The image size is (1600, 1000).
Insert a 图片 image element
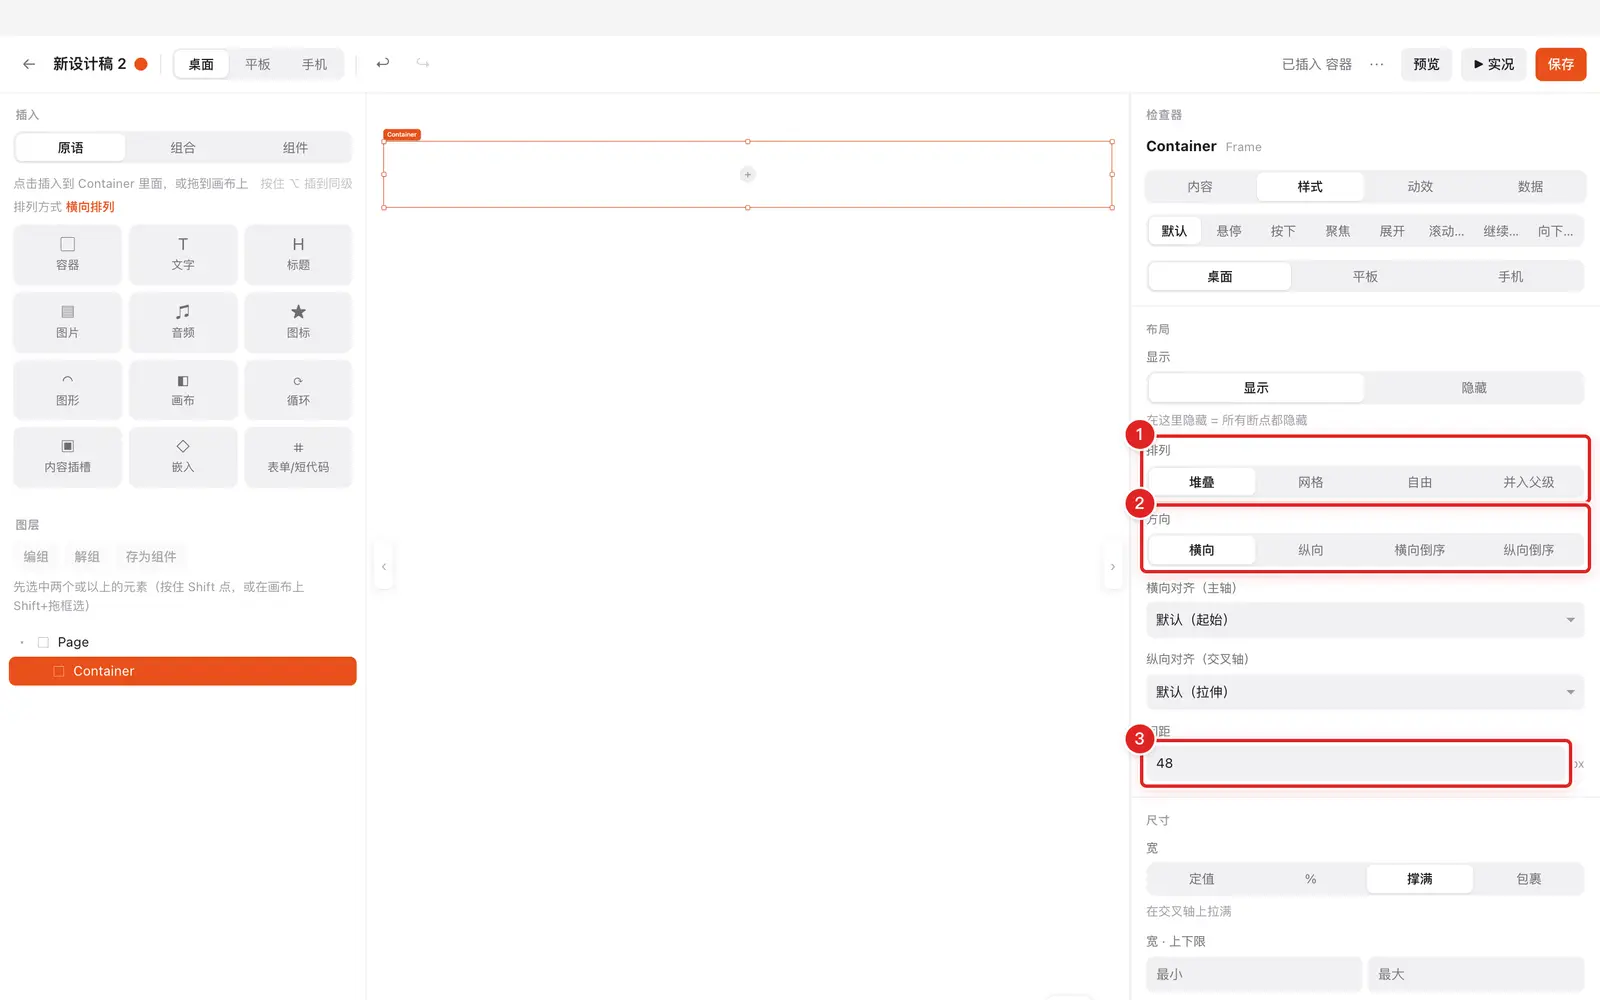(x=68, y=322)
